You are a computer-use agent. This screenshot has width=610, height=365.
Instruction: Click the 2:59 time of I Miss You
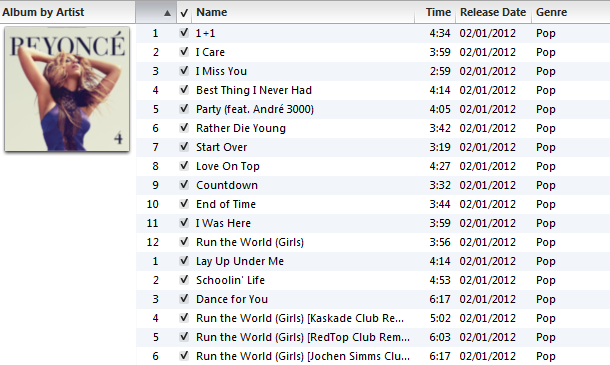[x=440, y=71]
